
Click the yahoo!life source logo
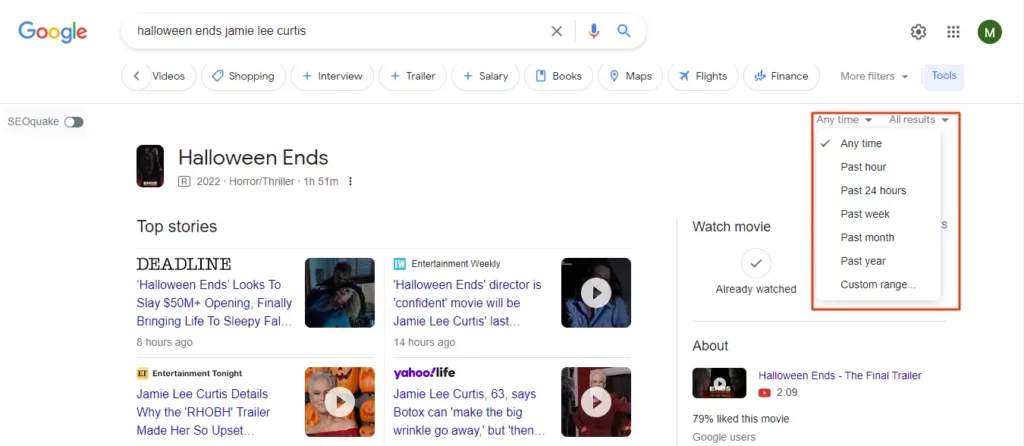click(x=424, y=373)
